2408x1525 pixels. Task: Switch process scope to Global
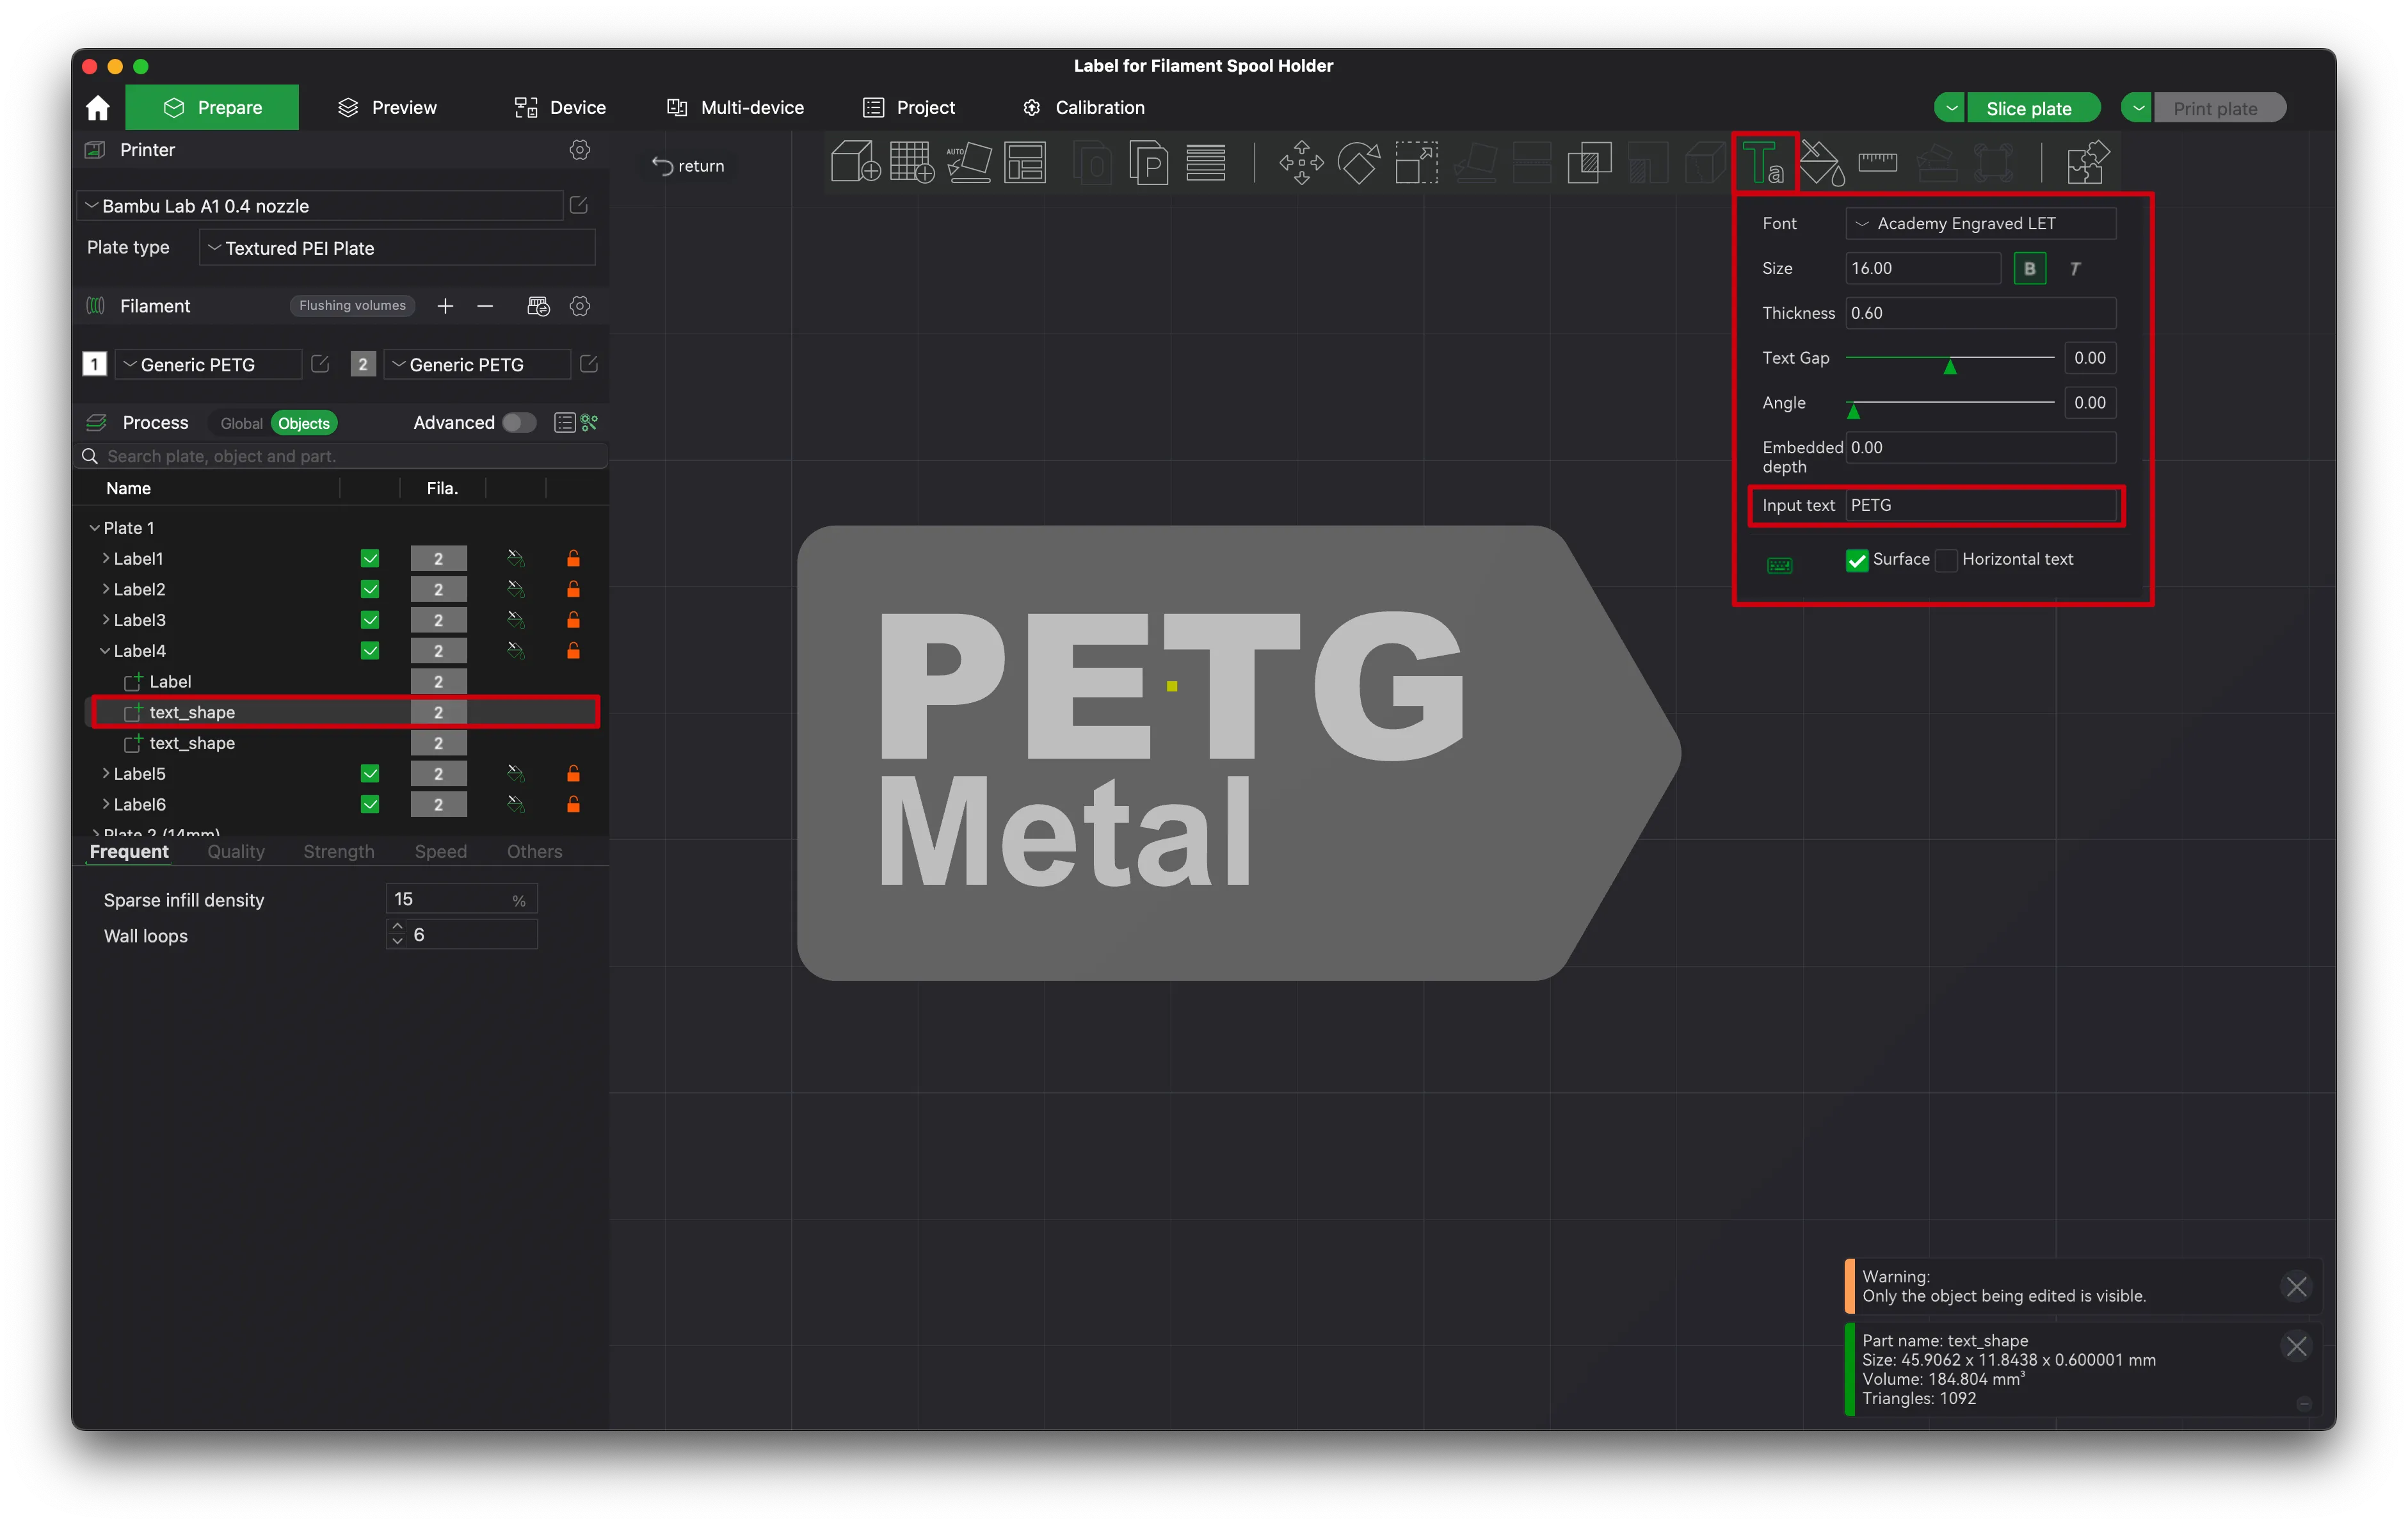[x=241, y=423]
